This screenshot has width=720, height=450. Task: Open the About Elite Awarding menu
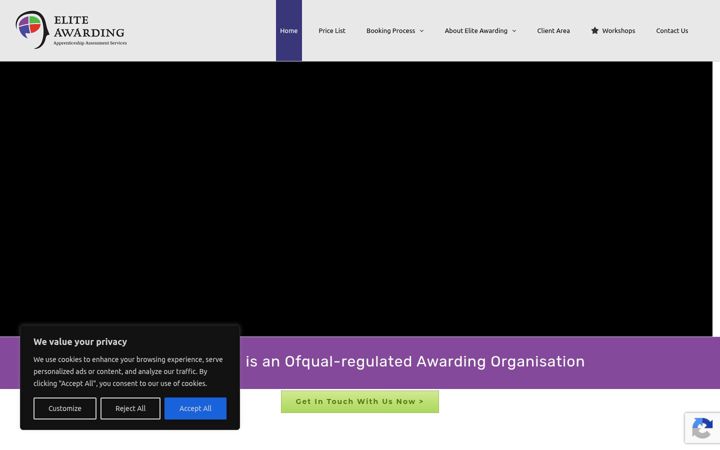click(476, 30)
